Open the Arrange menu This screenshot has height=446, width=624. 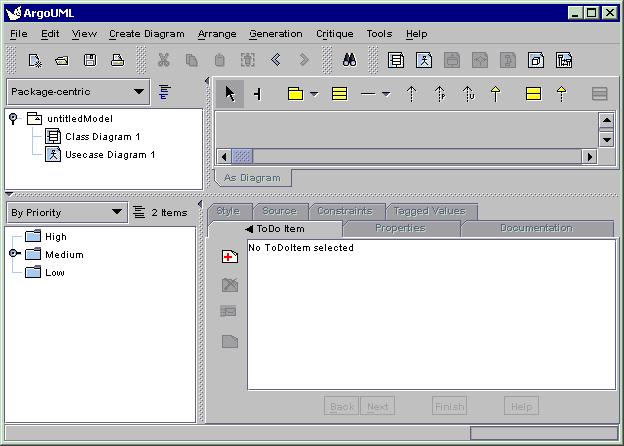[x=217, y=34]
